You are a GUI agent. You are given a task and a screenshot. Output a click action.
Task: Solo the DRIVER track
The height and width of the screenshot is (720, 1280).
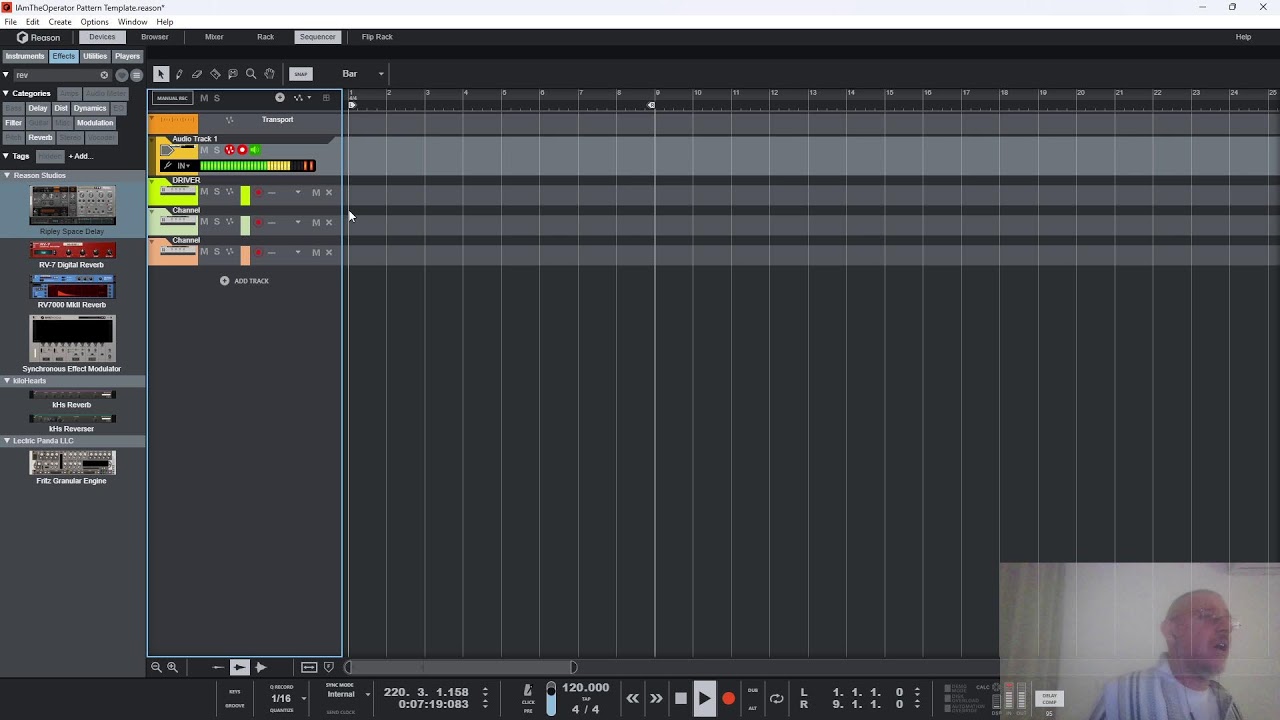click(x=216, y=192)
